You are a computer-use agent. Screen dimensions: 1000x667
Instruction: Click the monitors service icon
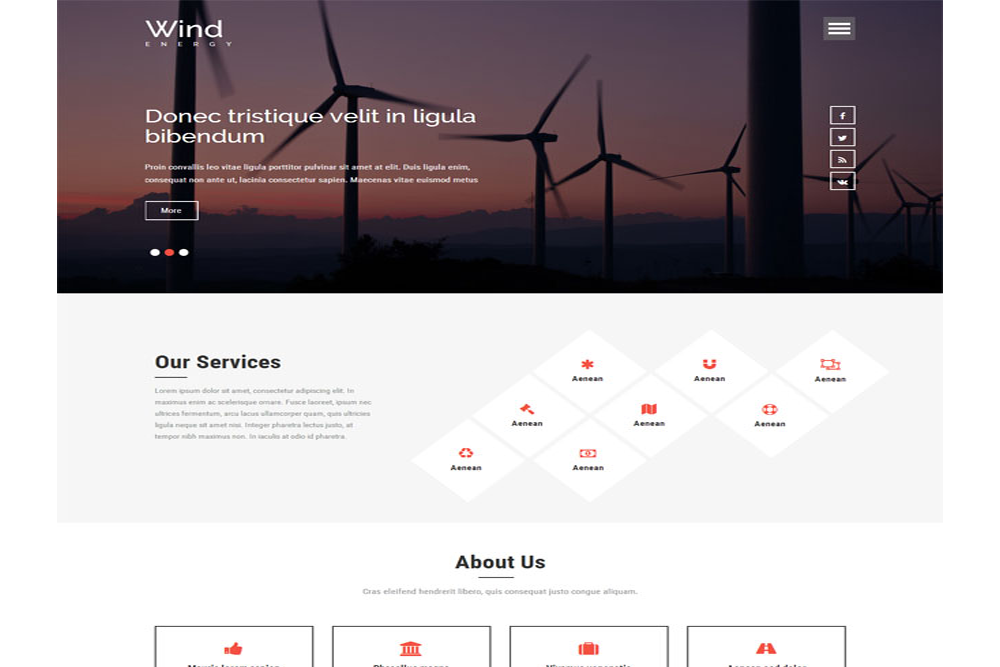click(830, 364)
